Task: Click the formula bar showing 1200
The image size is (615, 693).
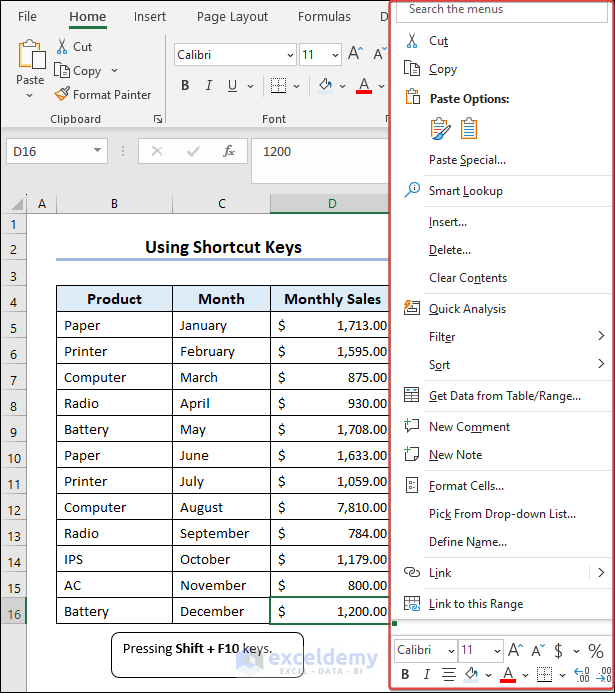Action: pyautogui.click(x=320, y=160)
